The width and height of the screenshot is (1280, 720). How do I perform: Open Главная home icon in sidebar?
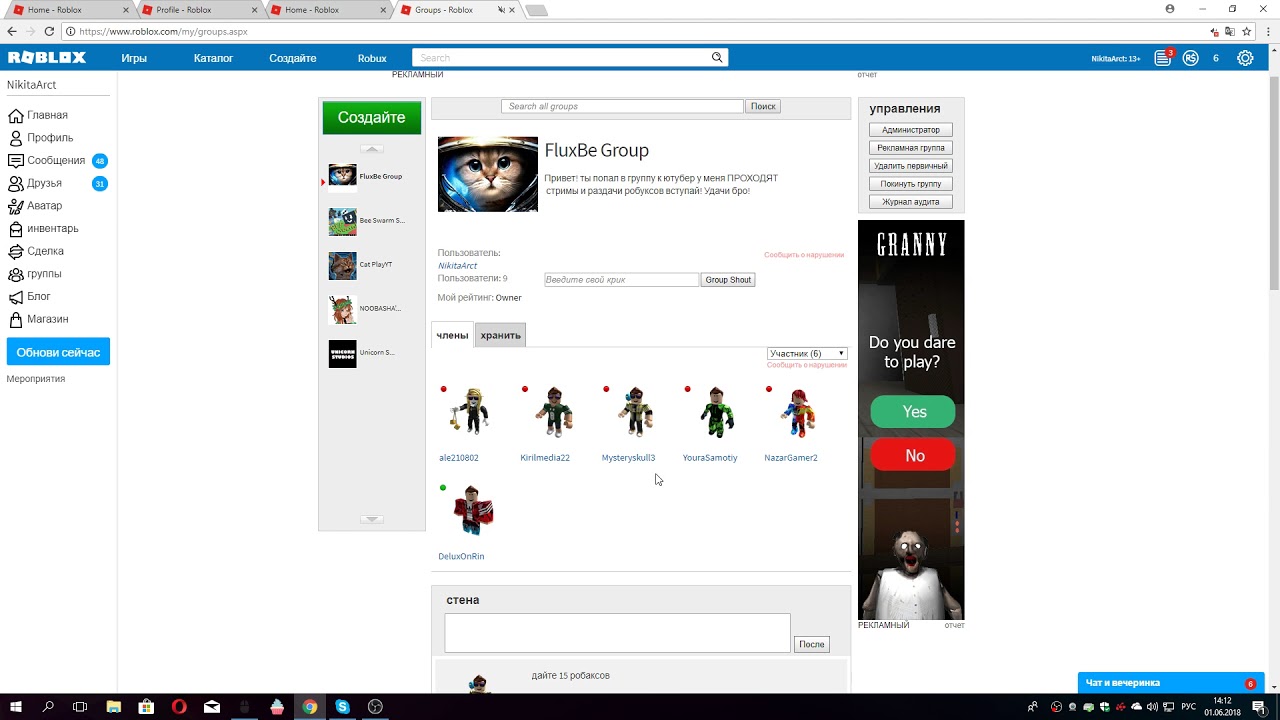coord(16,115)
